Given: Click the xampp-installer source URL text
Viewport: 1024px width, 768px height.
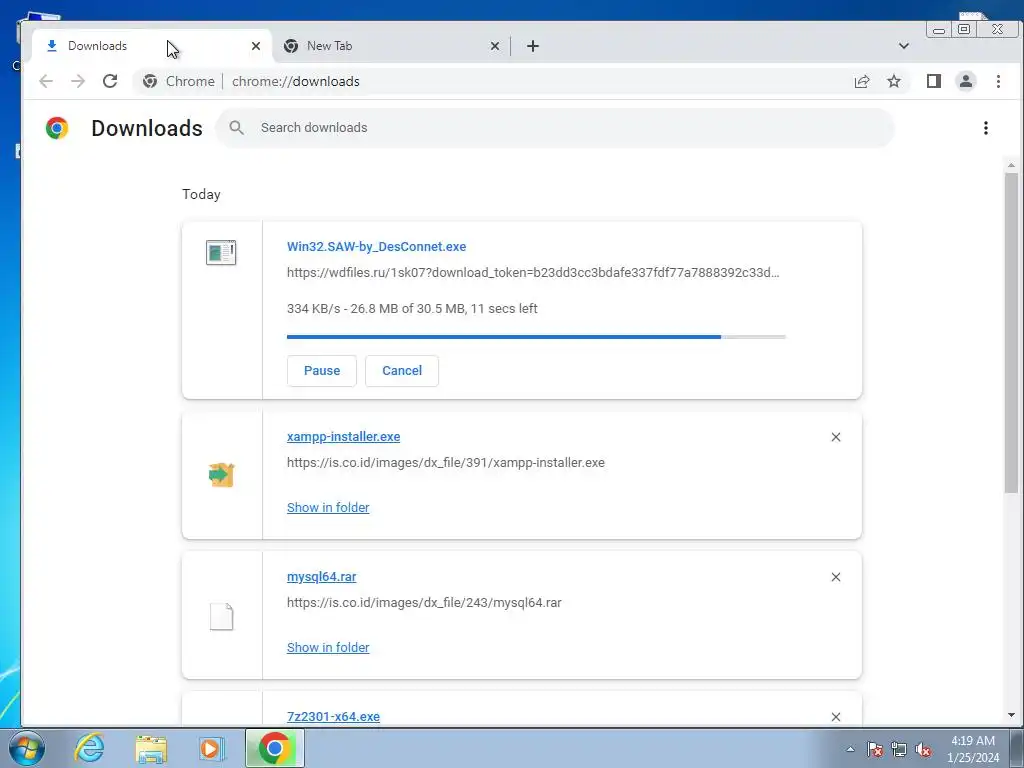Looking at the screenshot, I should point(445,462).
